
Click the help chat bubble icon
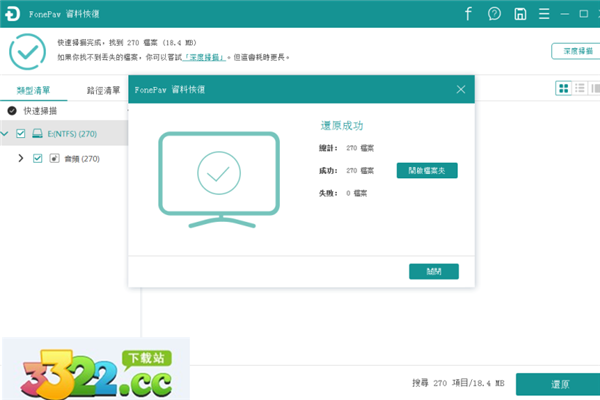click(494, 14)
